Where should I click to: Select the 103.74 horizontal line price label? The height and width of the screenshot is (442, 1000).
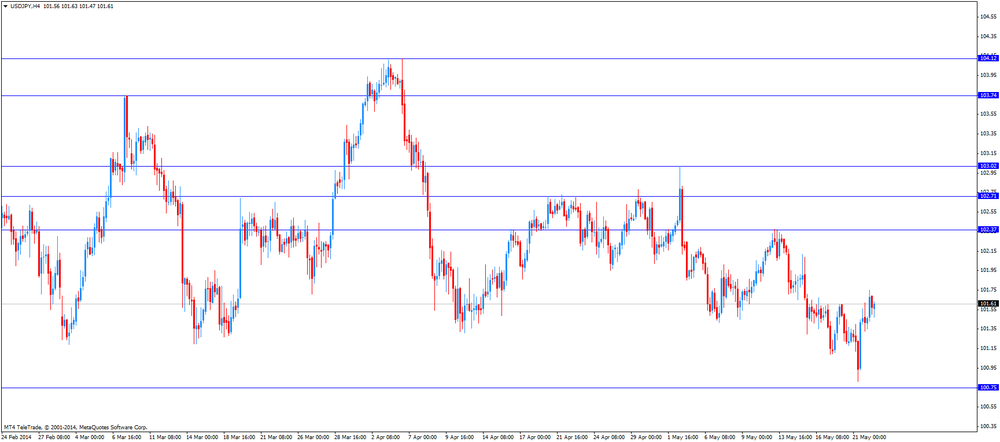click(989, 95)
